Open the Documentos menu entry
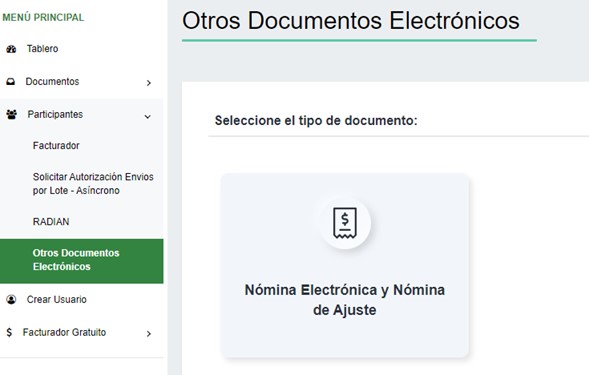The image size is (589, 375). point(52,82)
